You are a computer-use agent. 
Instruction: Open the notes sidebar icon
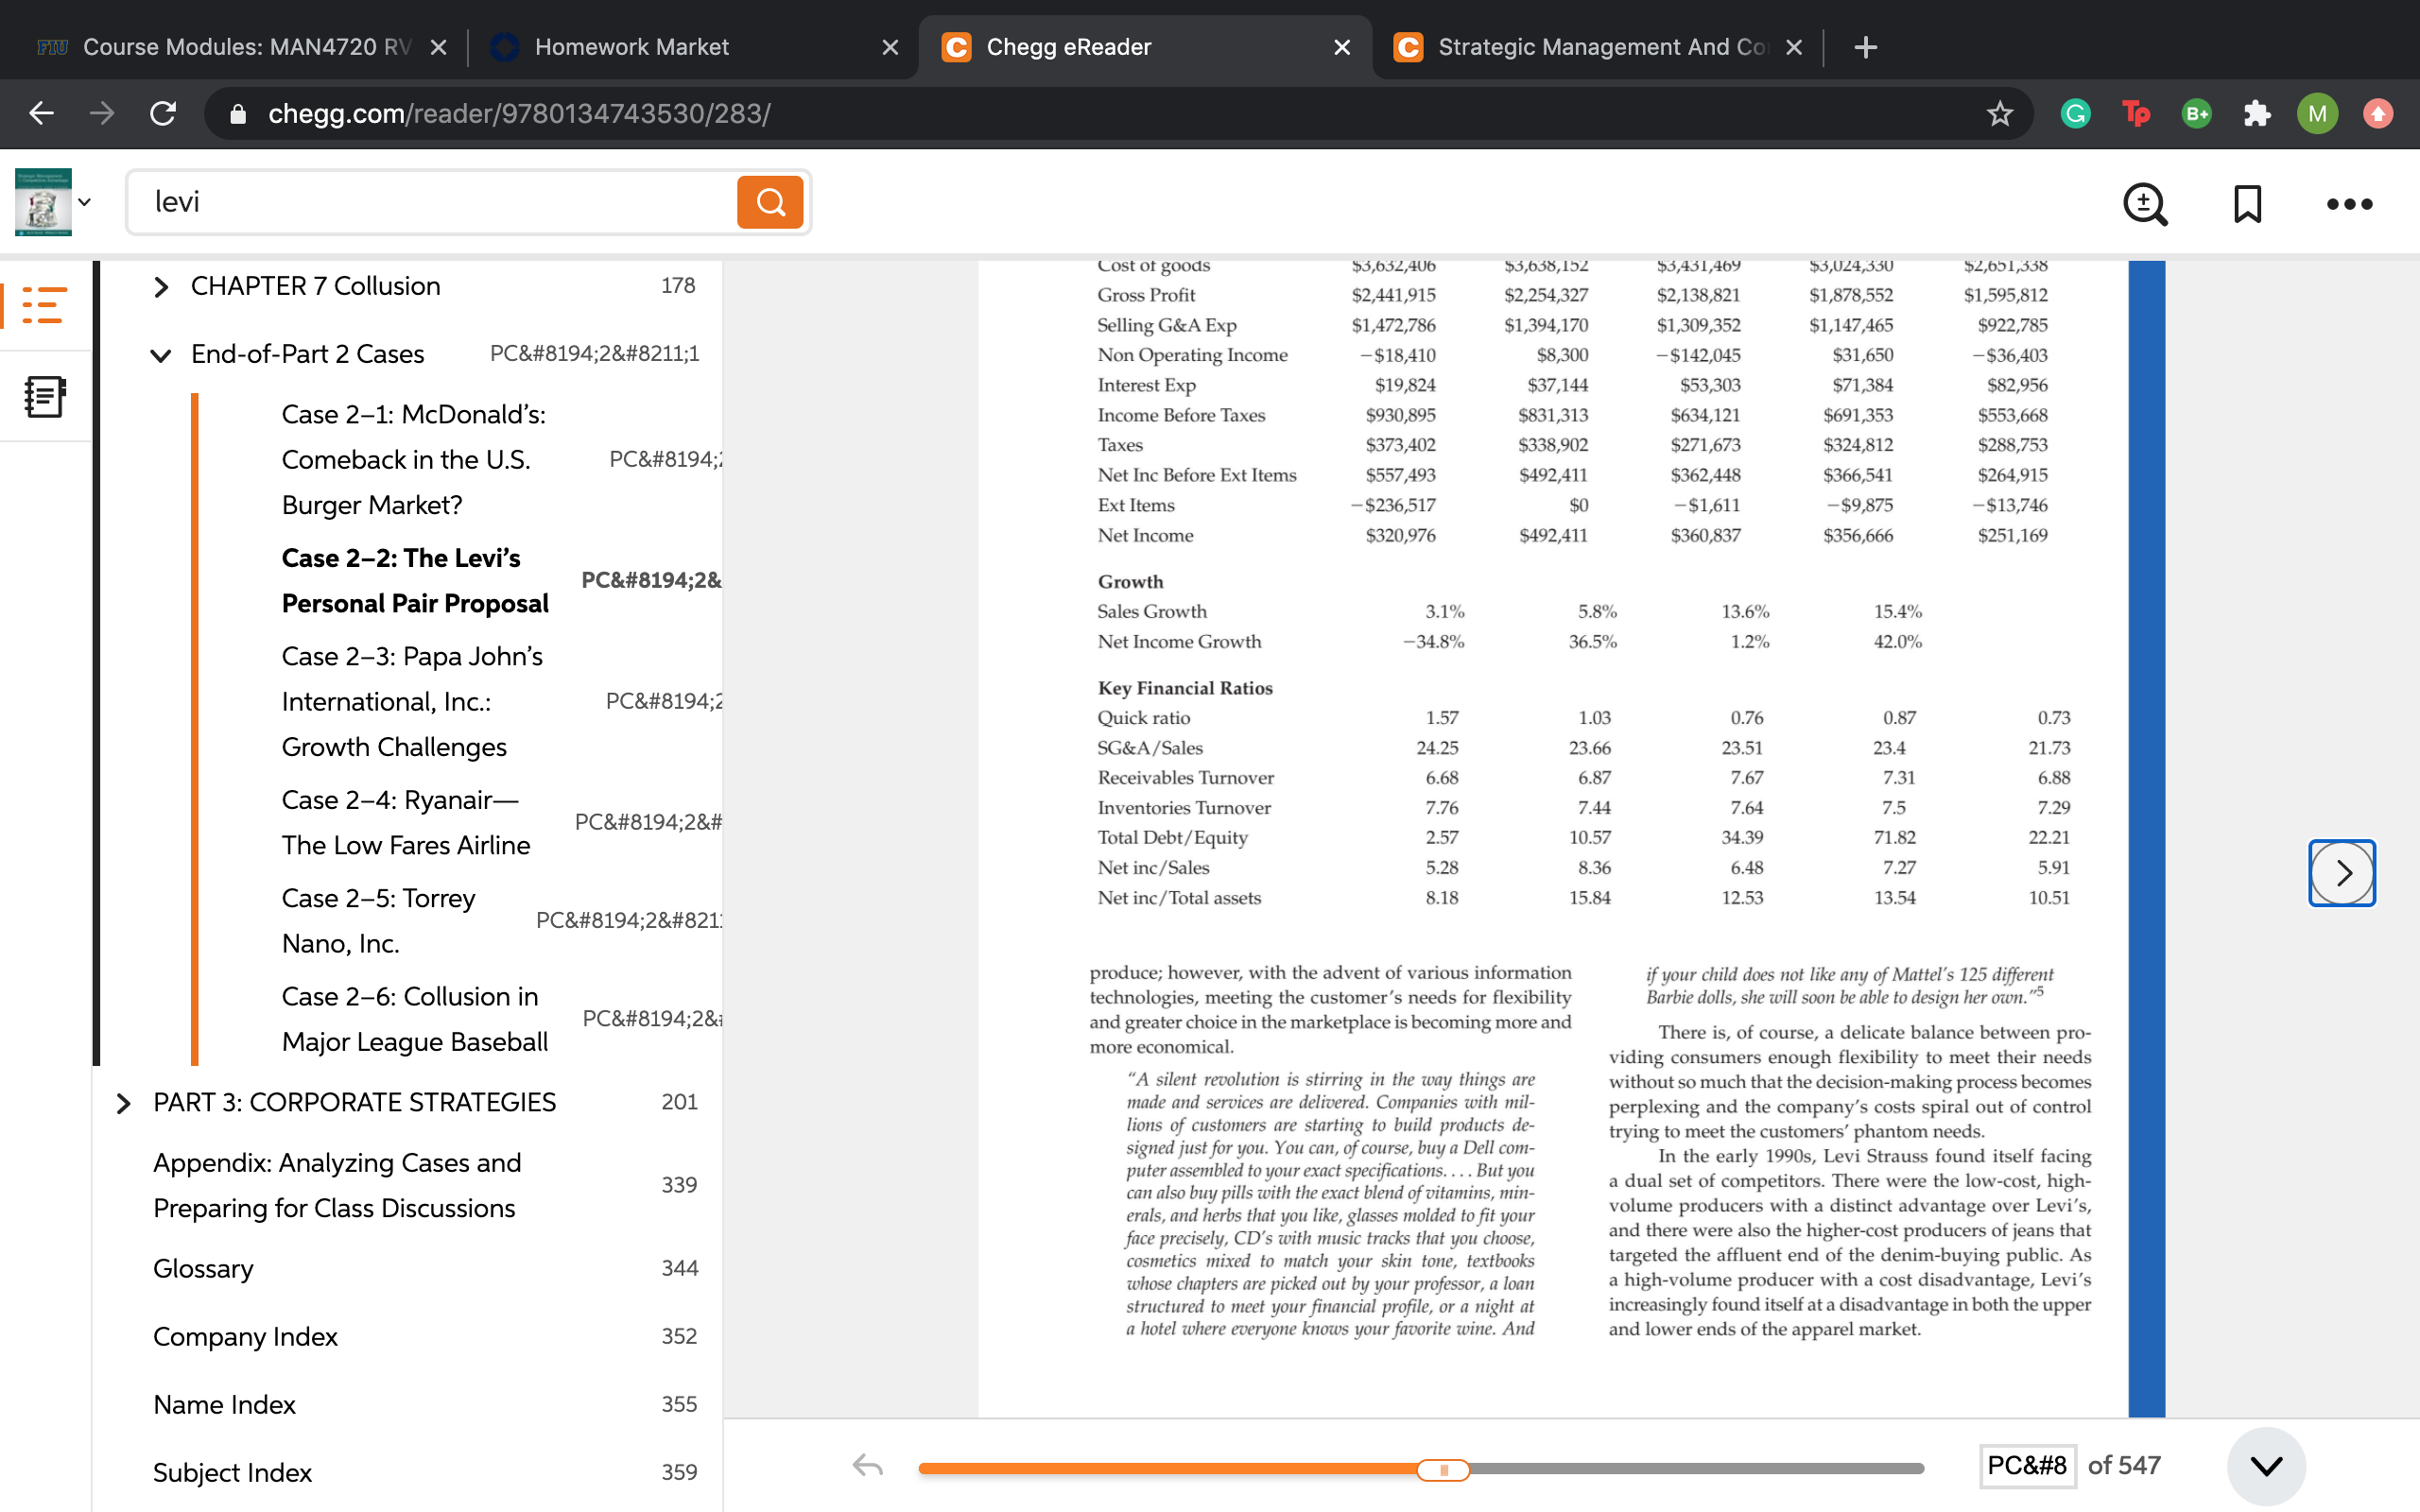coord(44,397)
